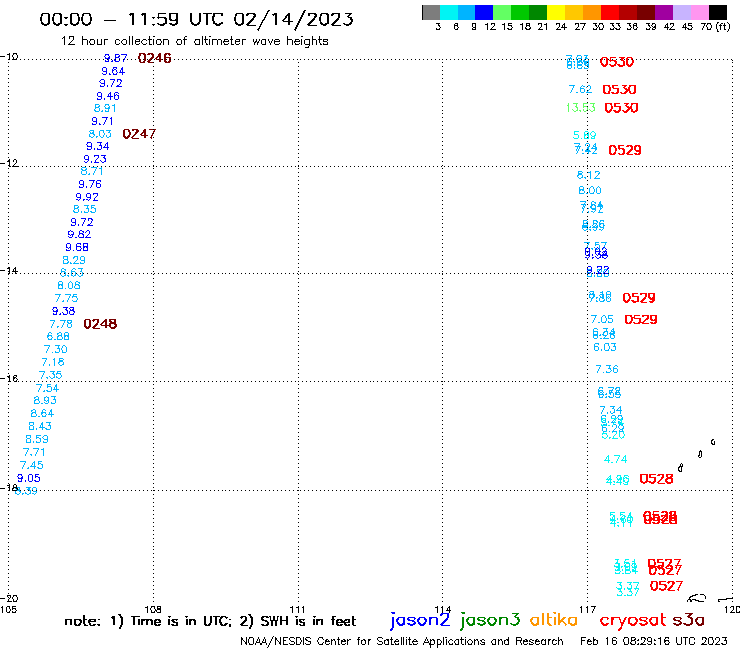This screenshot has width=740, height=650.
Task: Click the wave height value '8.29'
Action: click(74, 260)
